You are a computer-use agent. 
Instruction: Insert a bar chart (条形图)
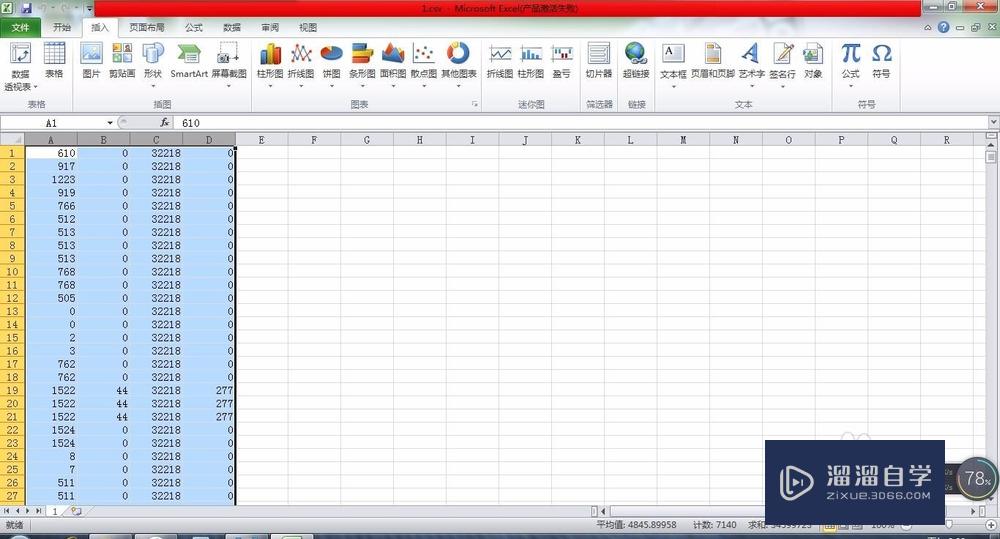362,64
